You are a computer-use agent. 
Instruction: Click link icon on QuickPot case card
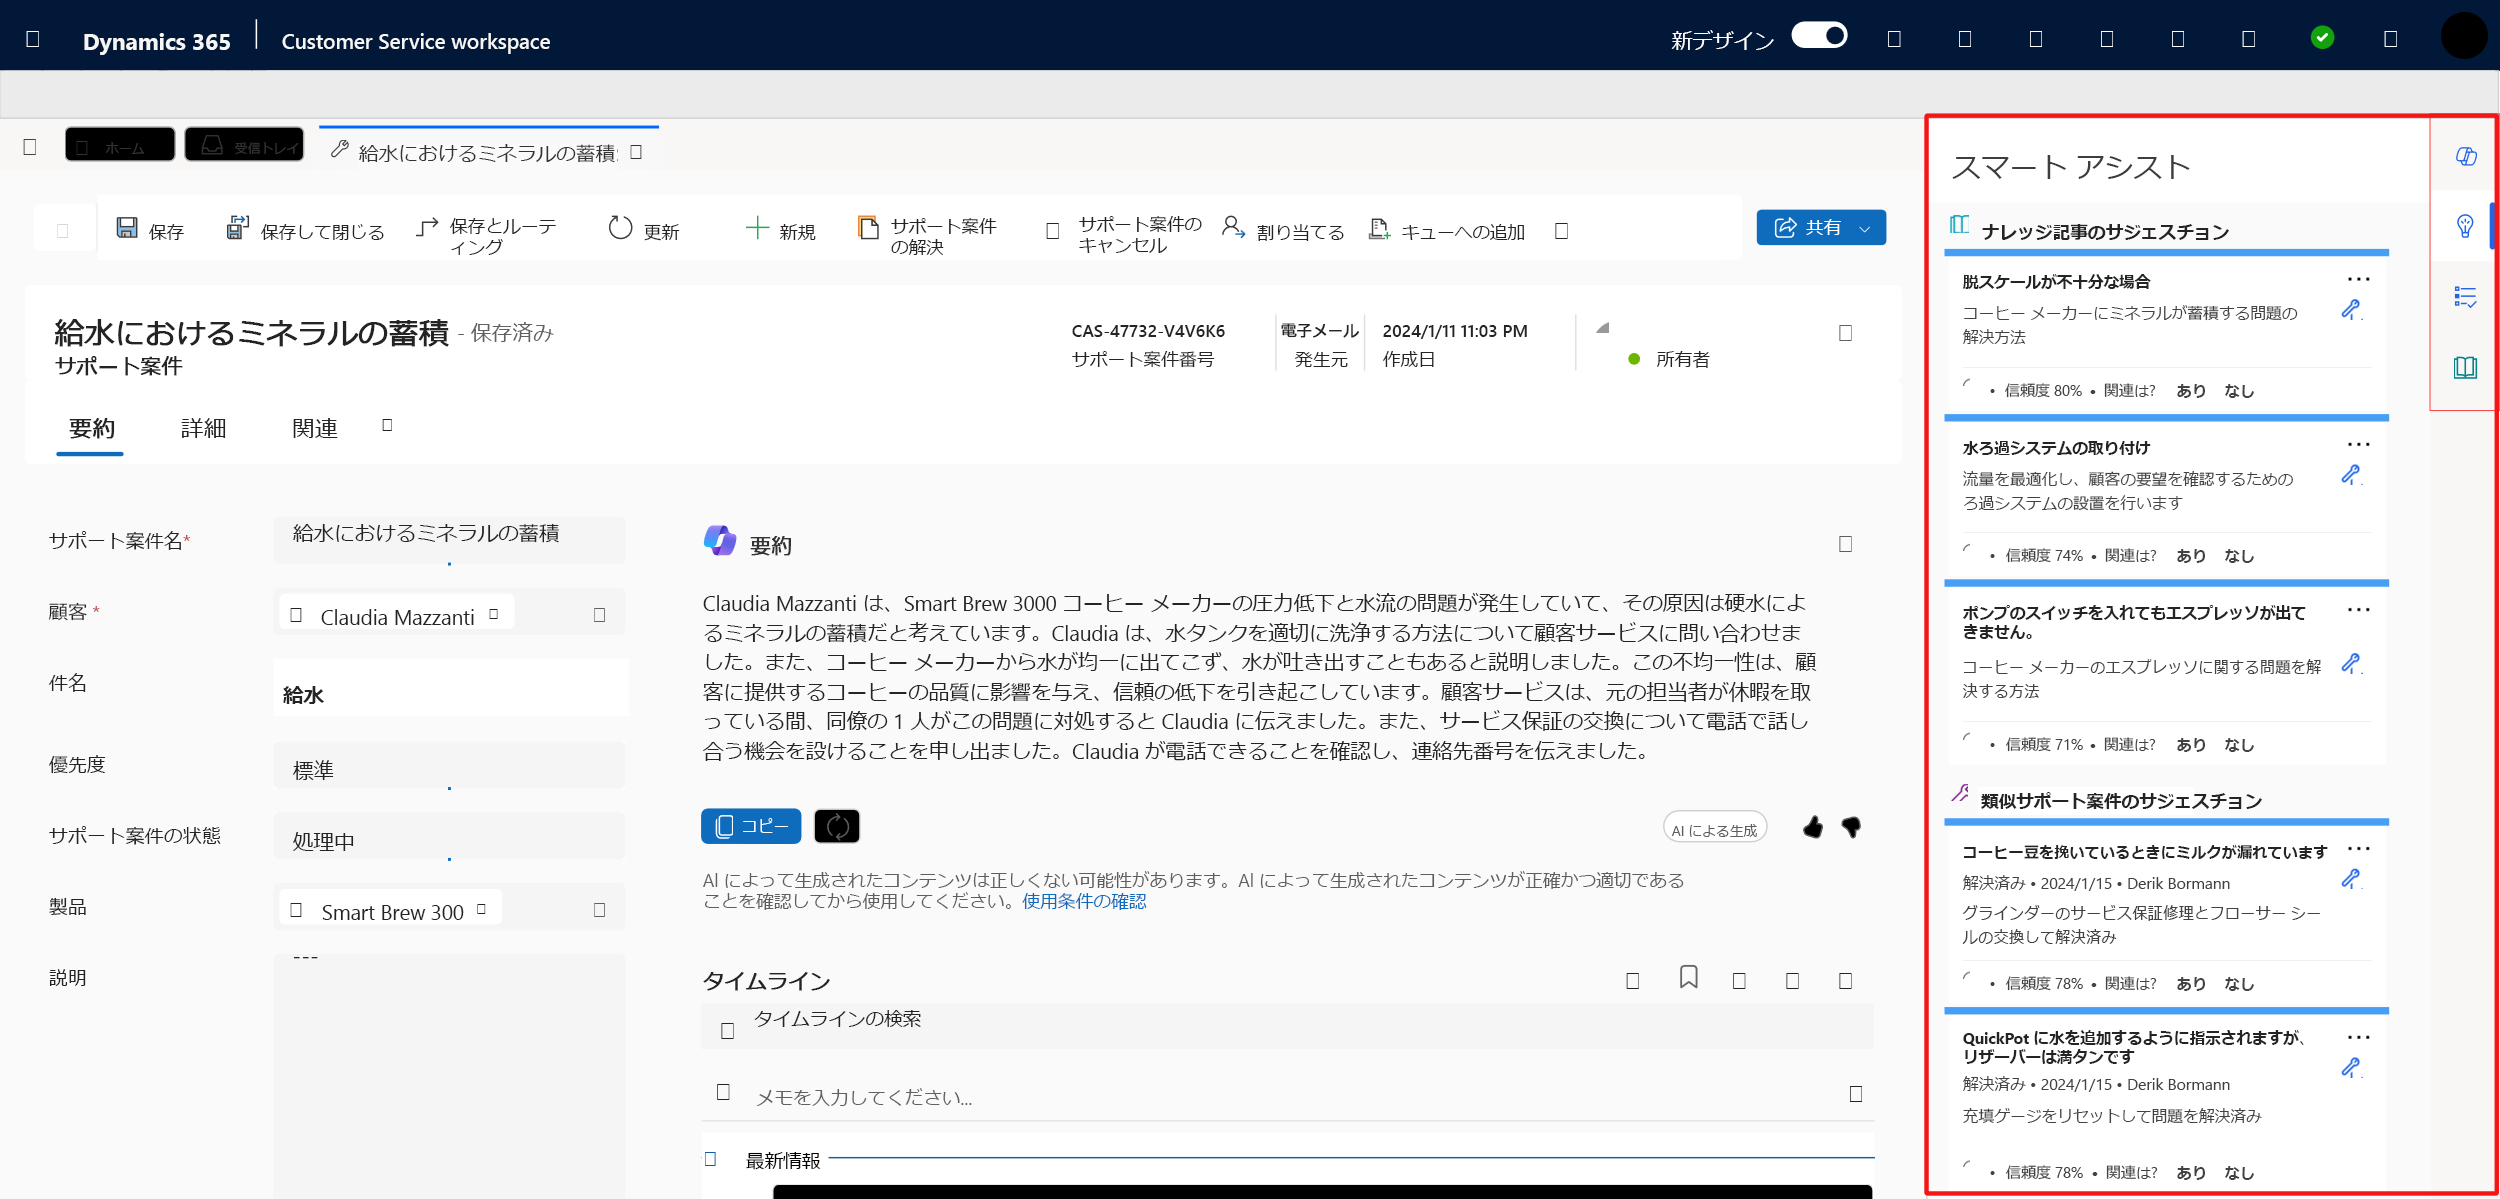pyautogui.click(x=2351, y=1068)
